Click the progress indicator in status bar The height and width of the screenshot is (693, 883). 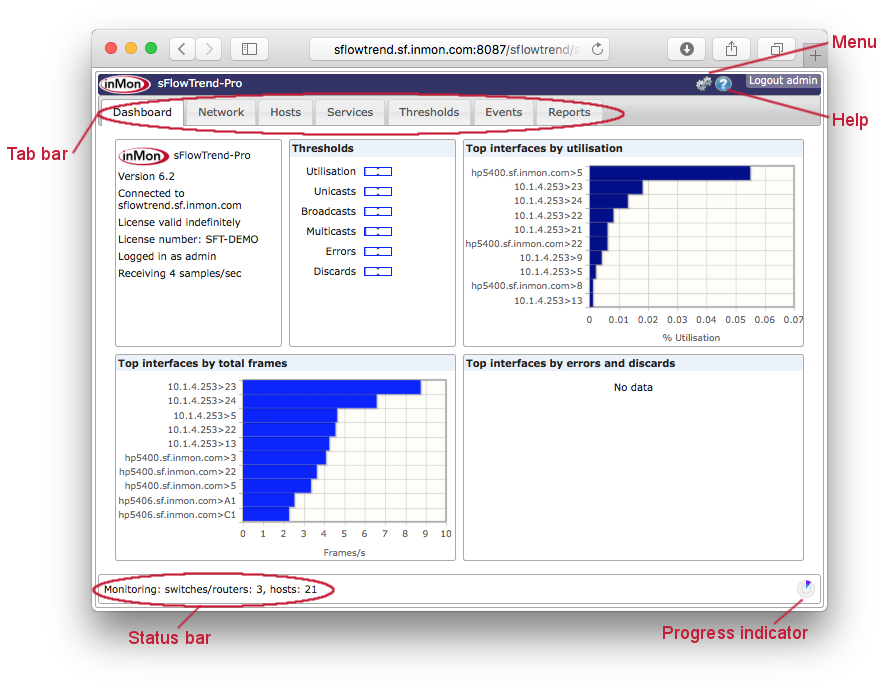click(806, 588)
